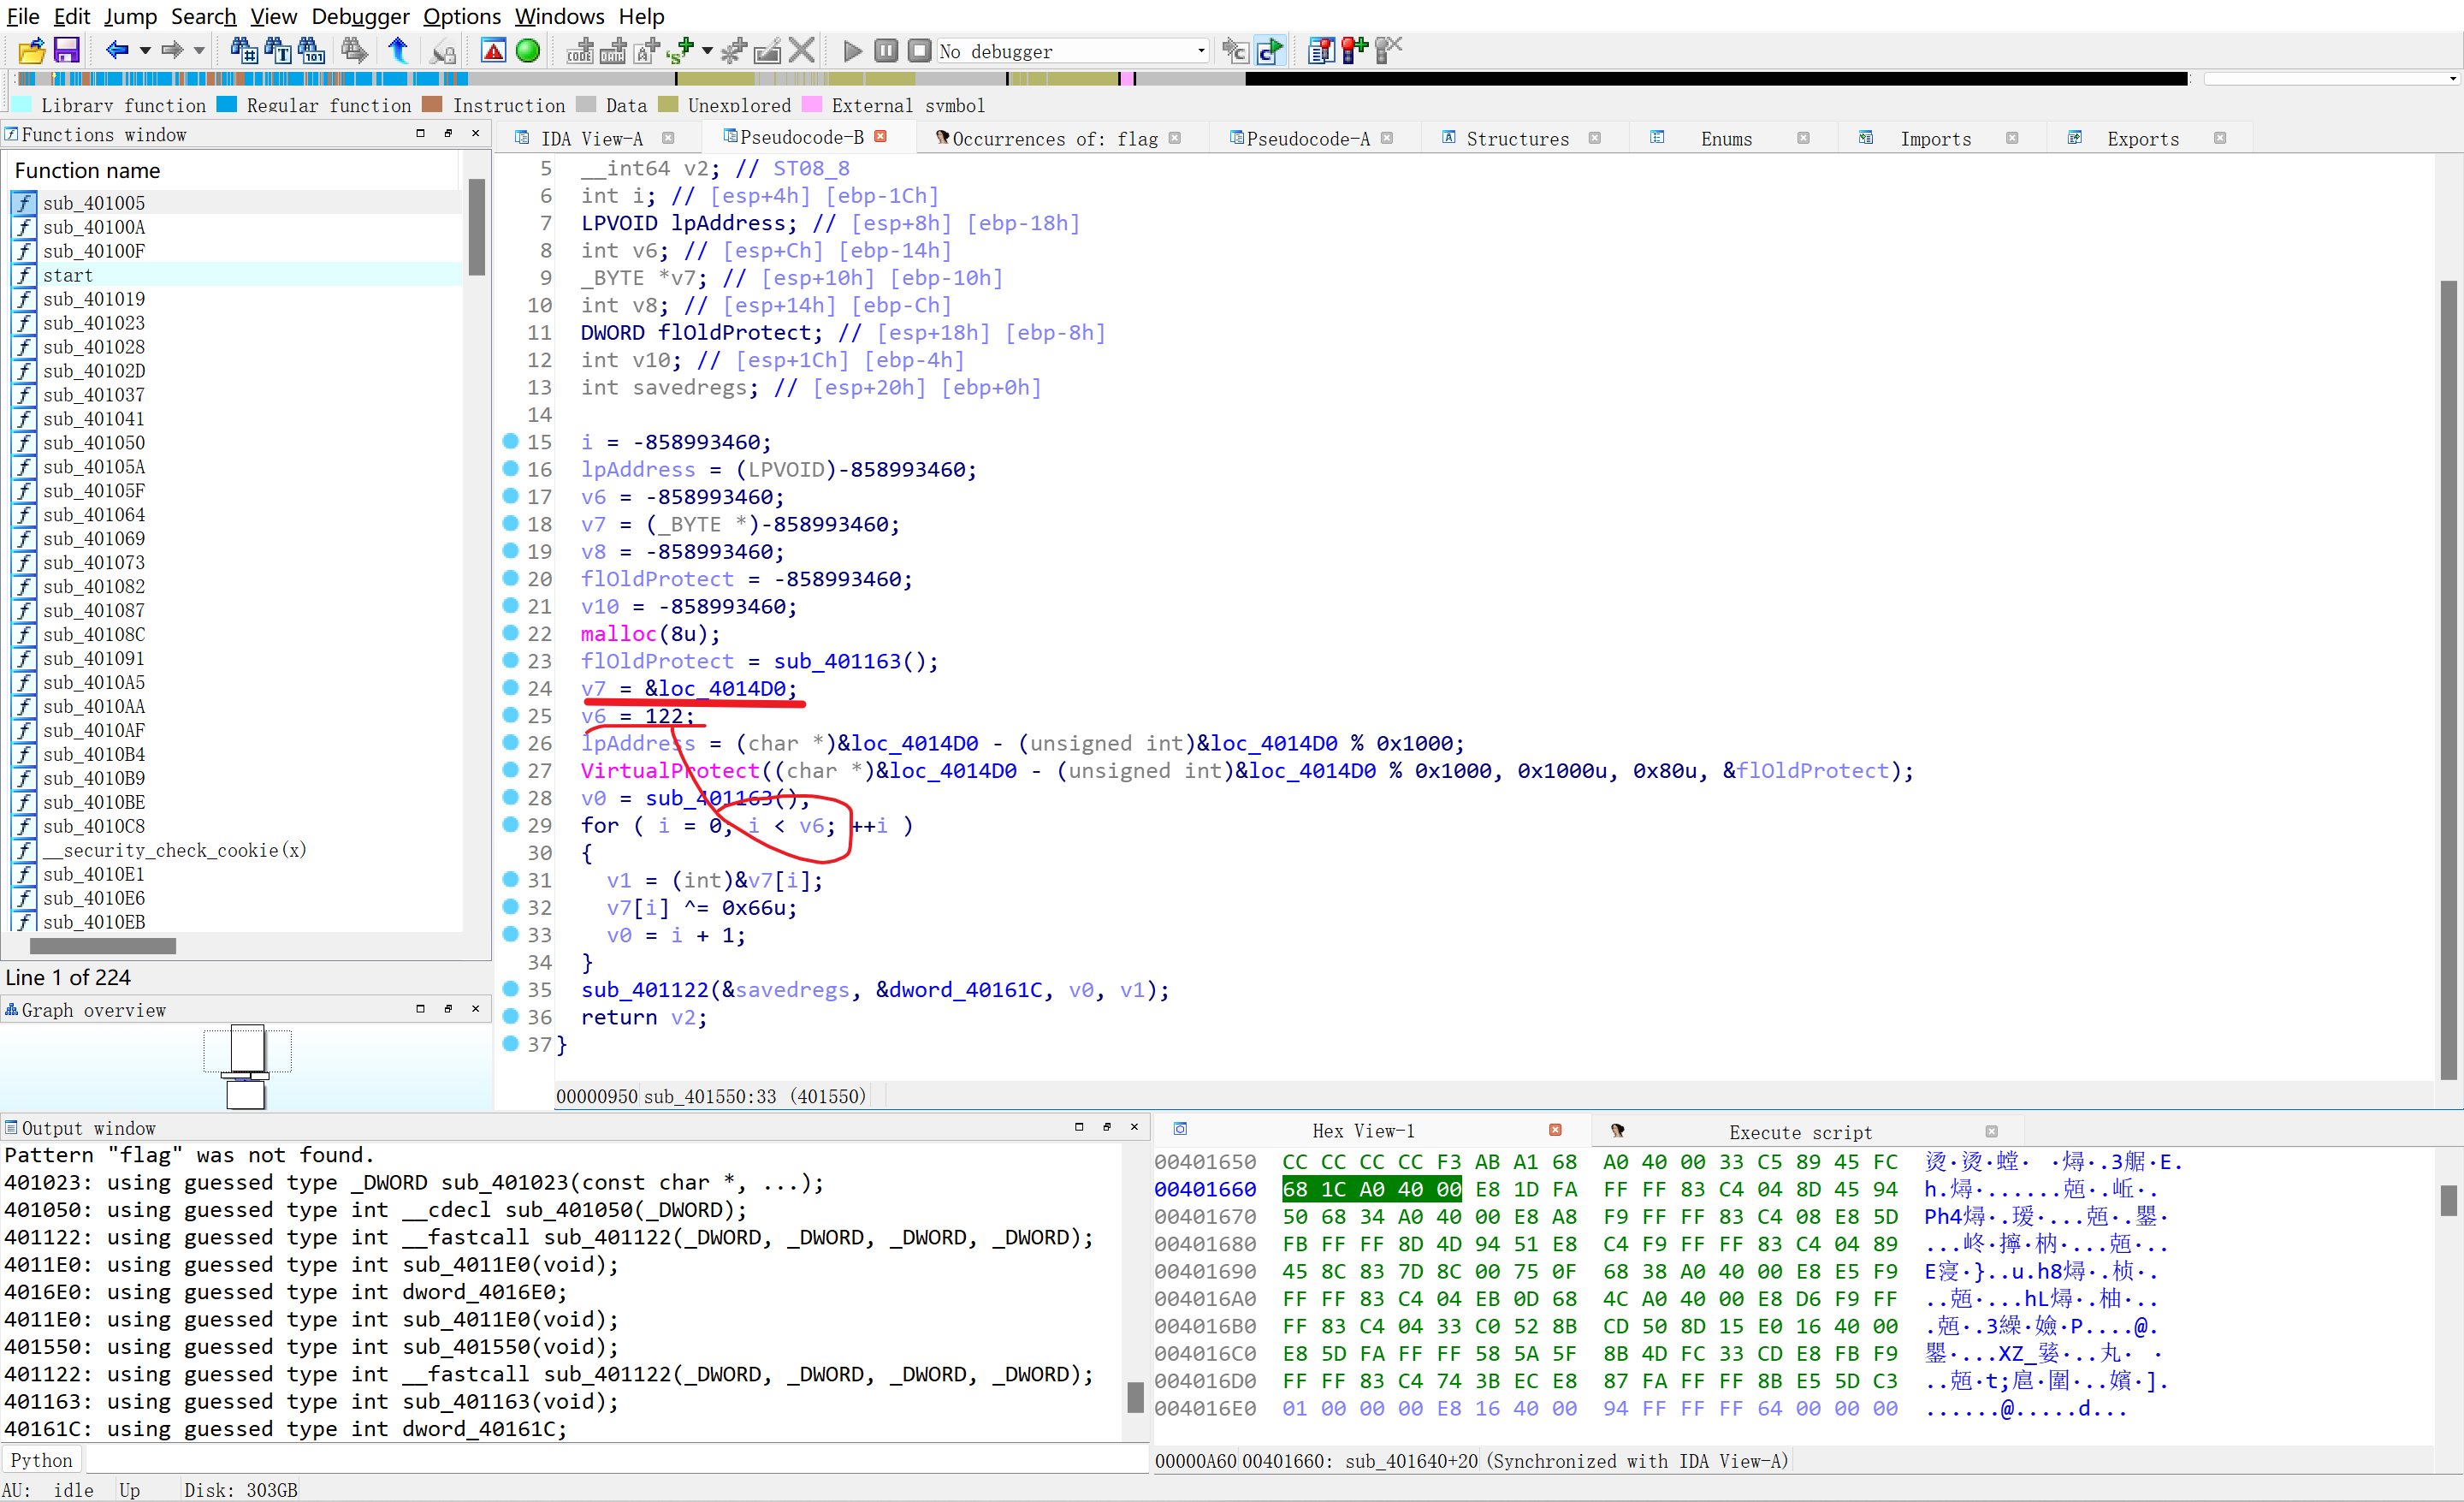Image resolution: width=2464 pixels, height=1502 pixels.
Task: Open the Debugger menu
Action: click(360, 16)
